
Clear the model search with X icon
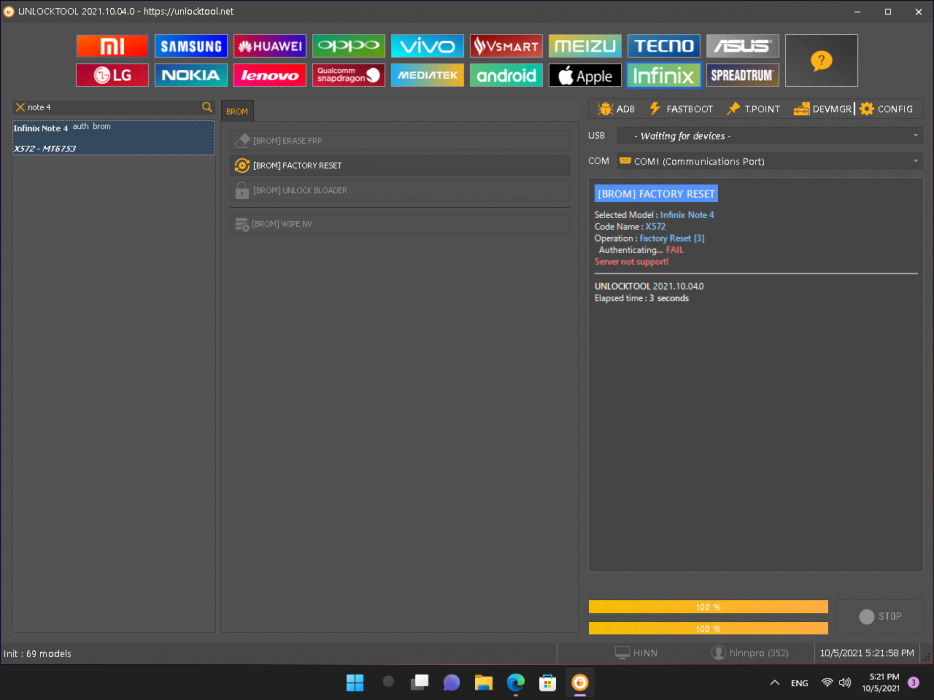coord(20,107)
